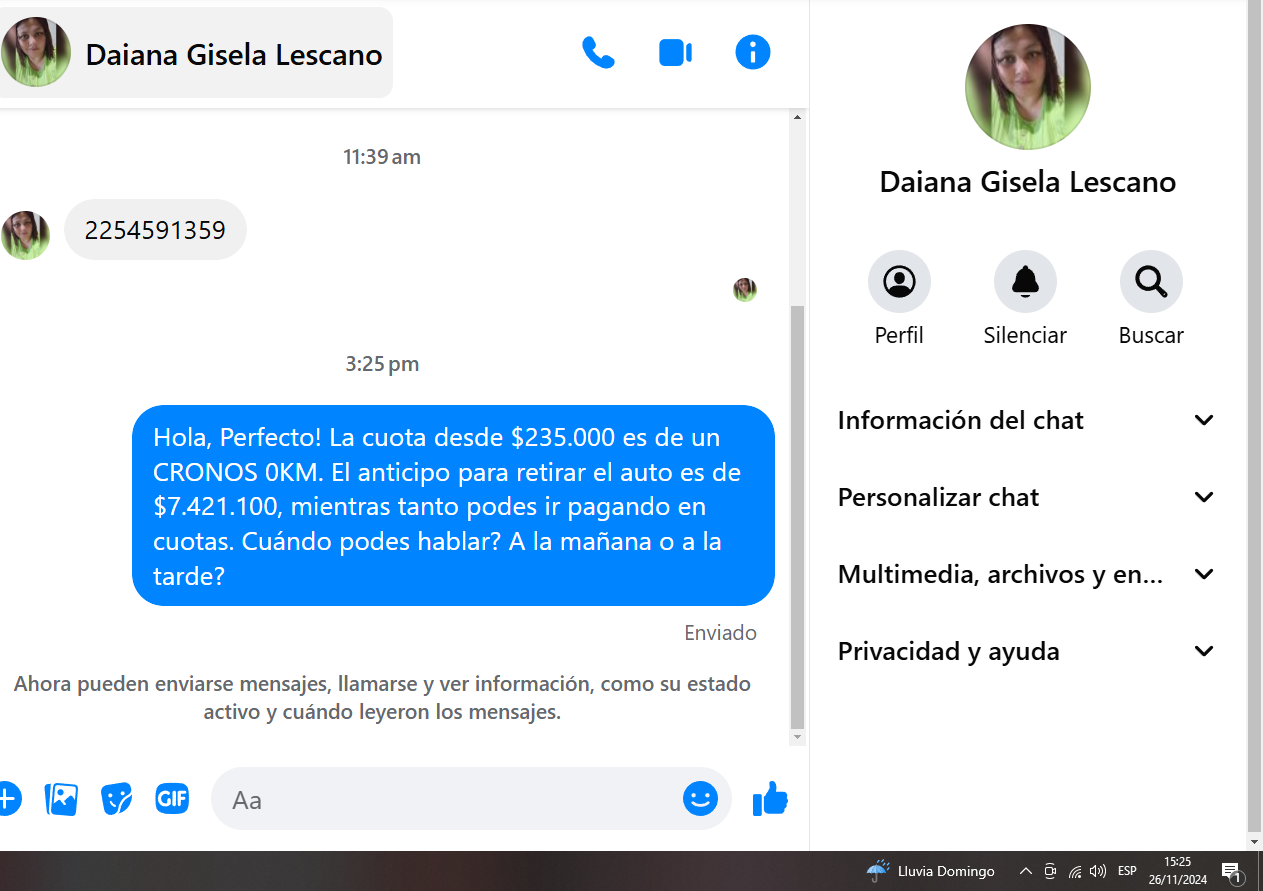The width and height of the screenshot is (1263, 891).
Task: Click Daiana Gisela Lescano name in side panel
Action: pyautogui.click(x=1027, y=182)
